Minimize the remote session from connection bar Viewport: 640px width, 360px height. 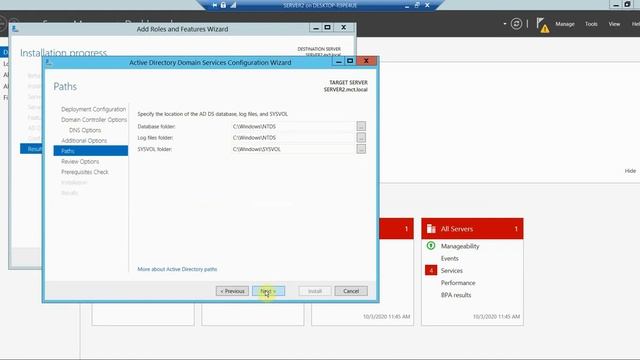[407, 5]
